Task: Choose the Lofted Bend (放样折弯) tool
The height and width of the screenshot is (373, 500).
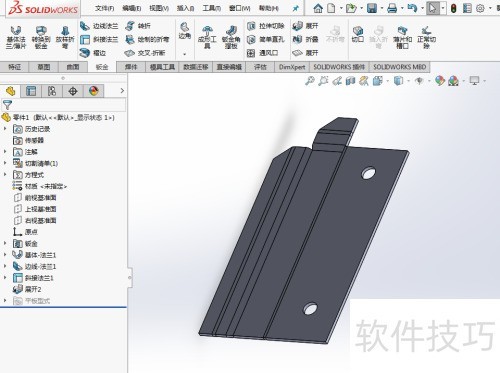Action: (x=65, y=38)
